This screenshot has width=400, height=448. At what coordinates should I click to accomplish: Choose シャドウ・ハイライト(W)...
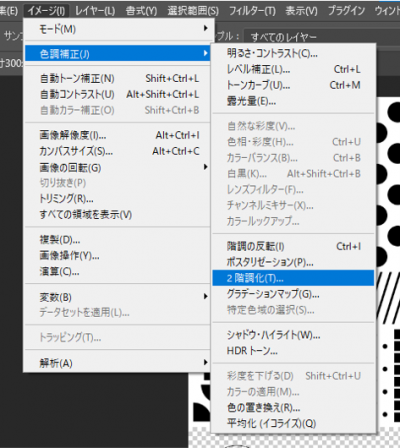[x=293, y=335]
